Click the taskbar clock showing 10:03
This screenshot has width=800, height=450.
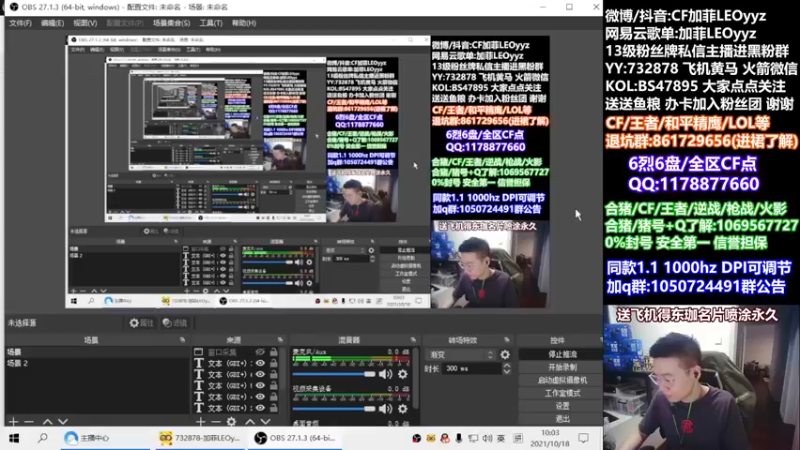click(x=550, y=438)
